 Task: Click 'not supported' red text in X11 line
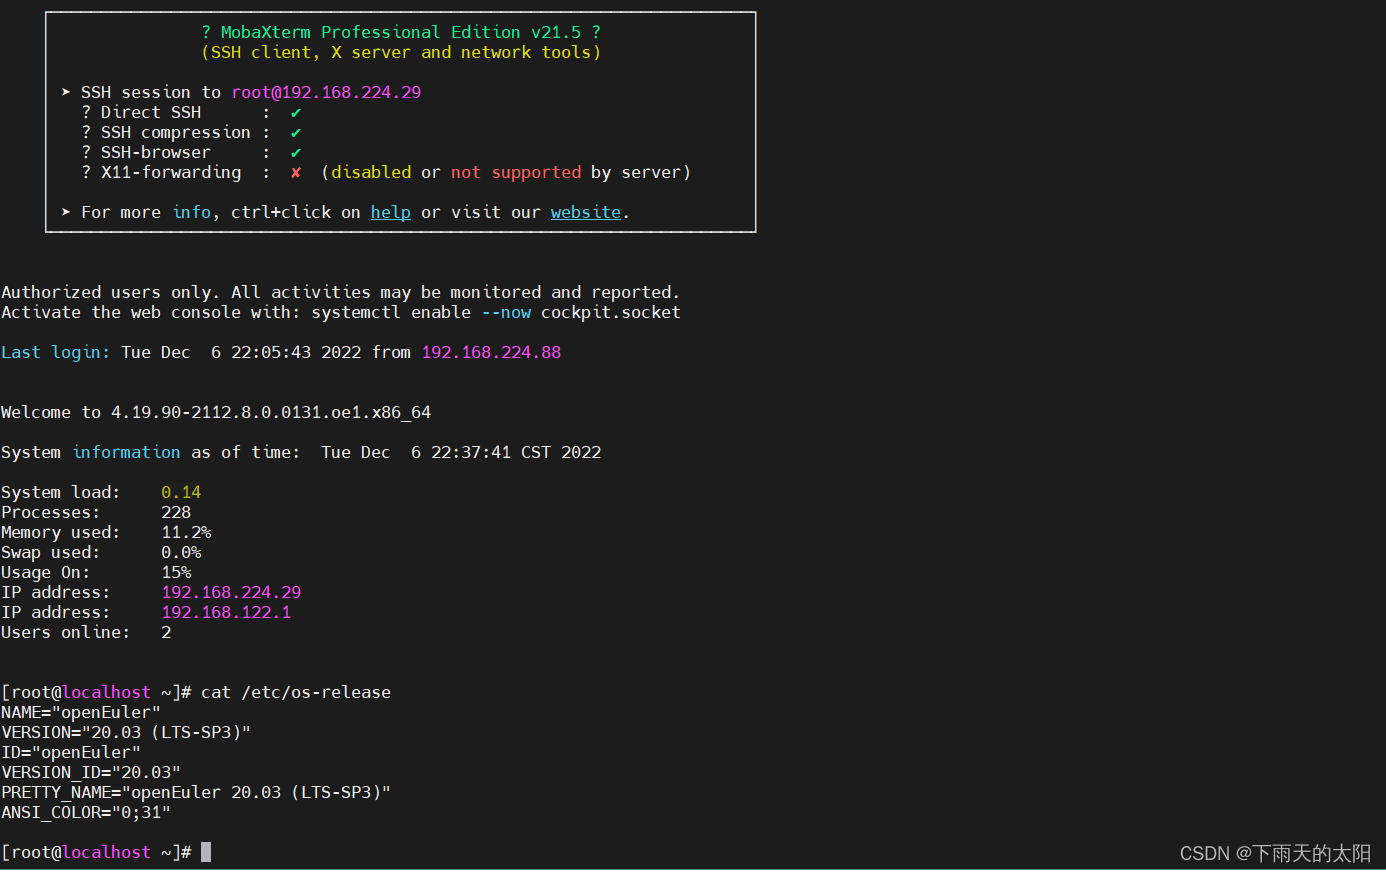[516, 172]
